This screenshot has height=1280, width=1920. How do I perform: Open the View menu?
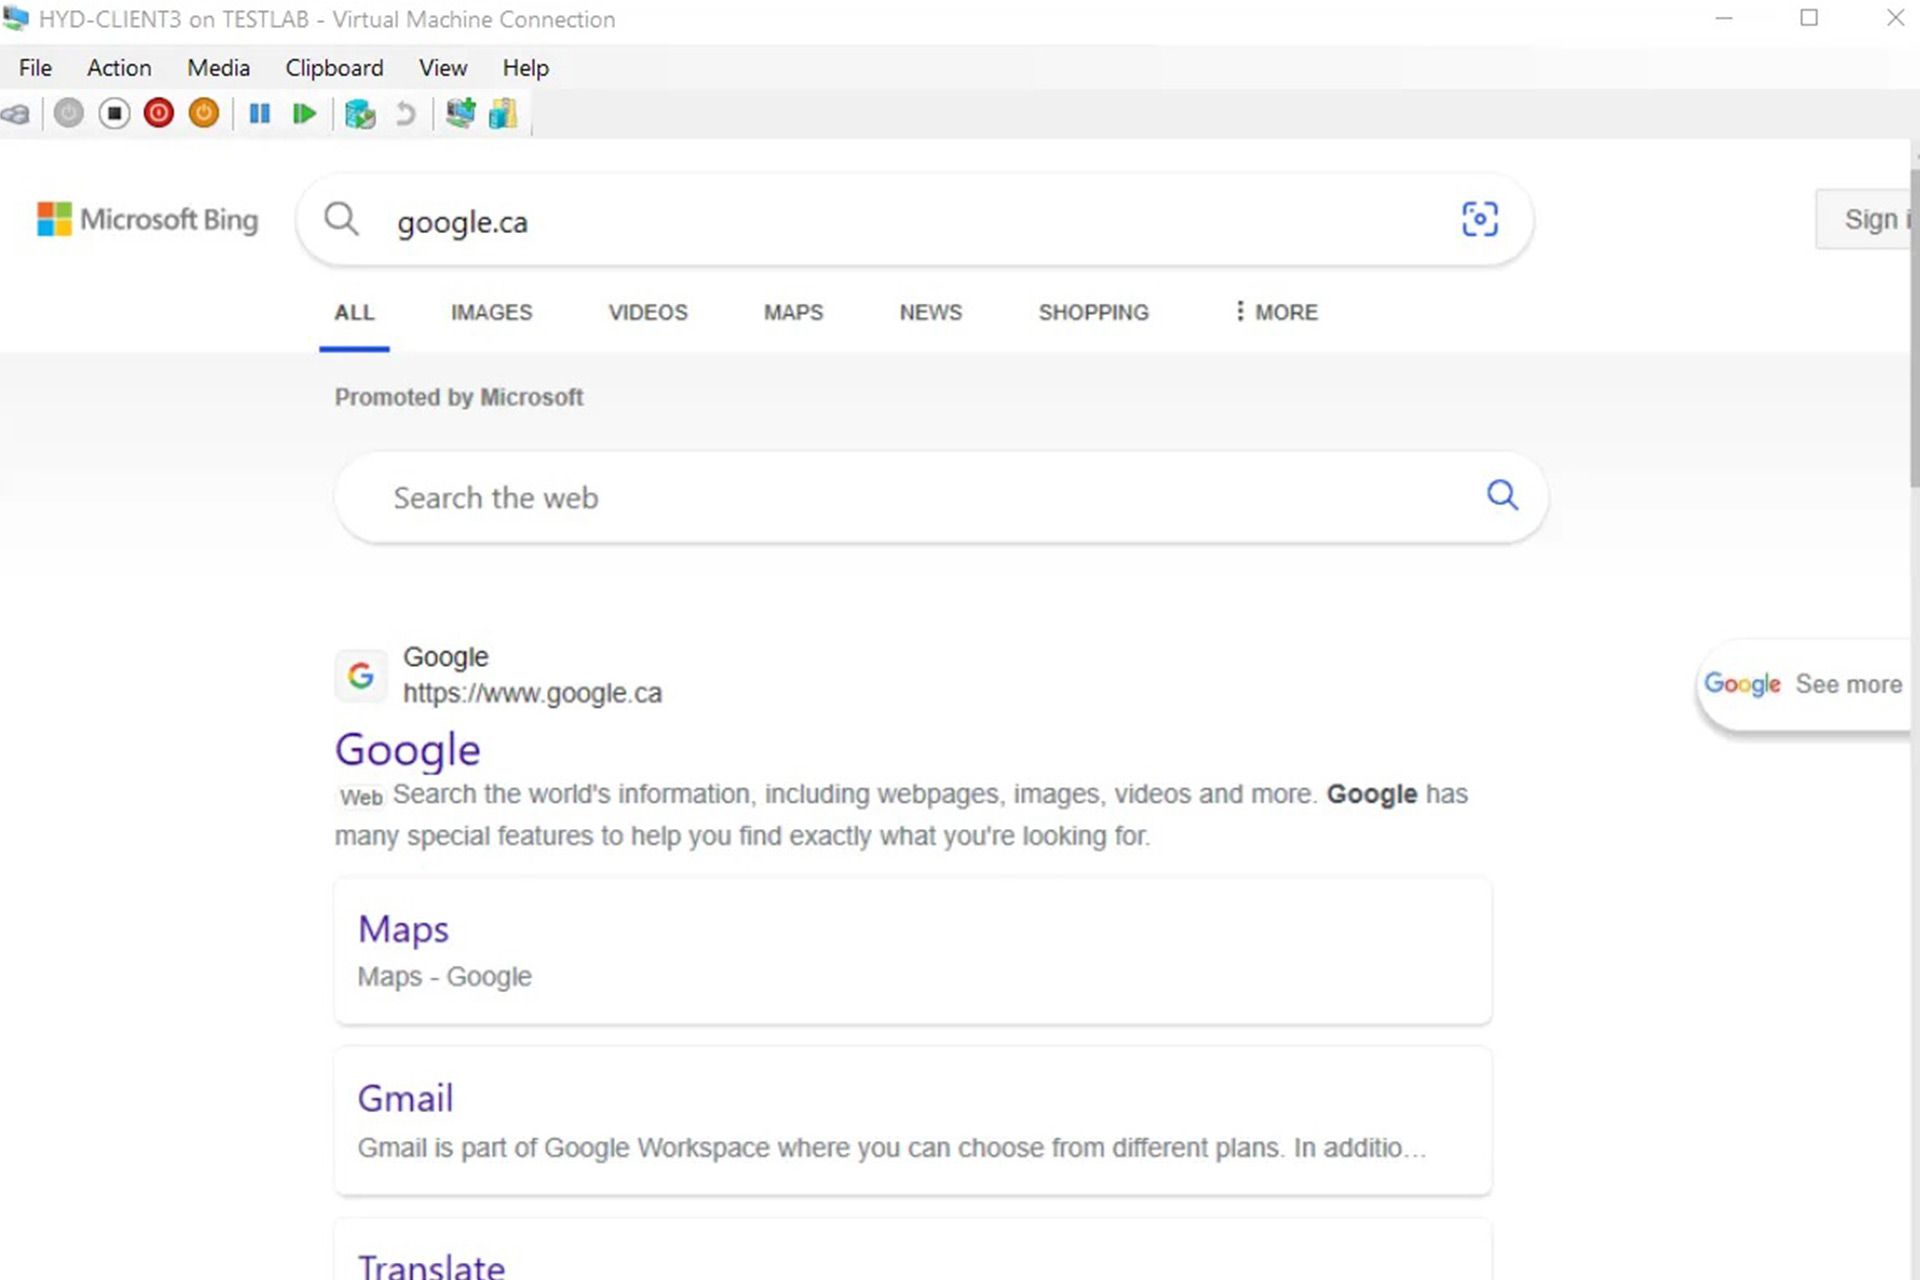[x=443, y=68]
